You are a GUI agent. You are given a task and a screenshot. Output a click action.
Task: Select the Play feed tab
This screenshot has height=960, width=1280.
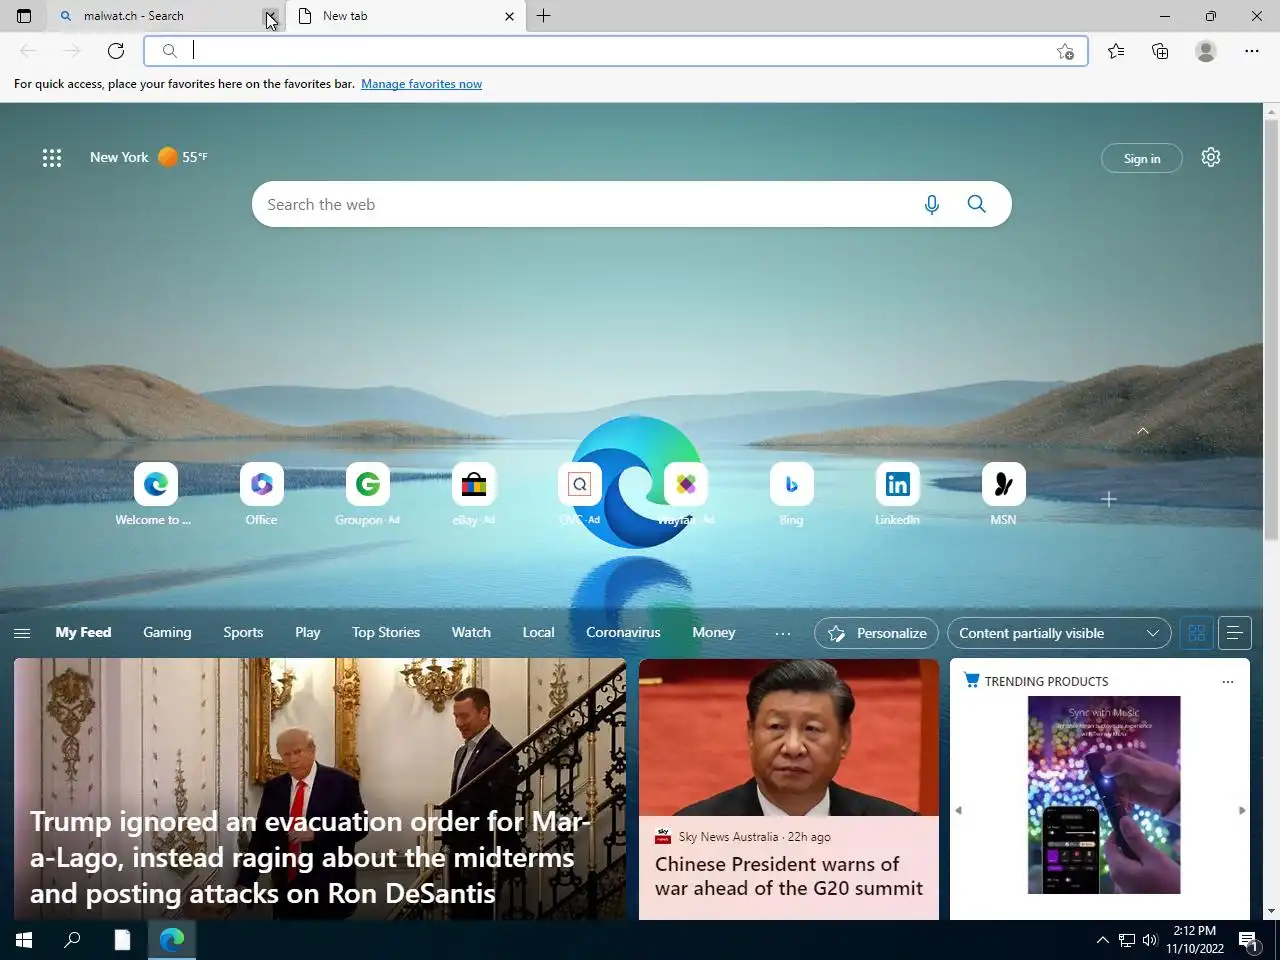click(x=308, y=633)
